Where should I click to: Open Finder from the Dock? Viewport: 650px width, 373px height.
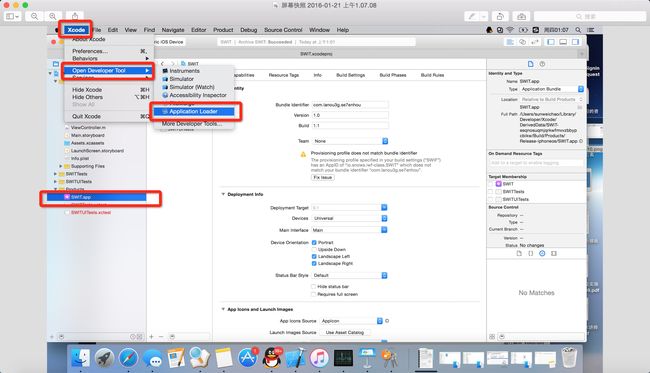click(x=80, y=357)
